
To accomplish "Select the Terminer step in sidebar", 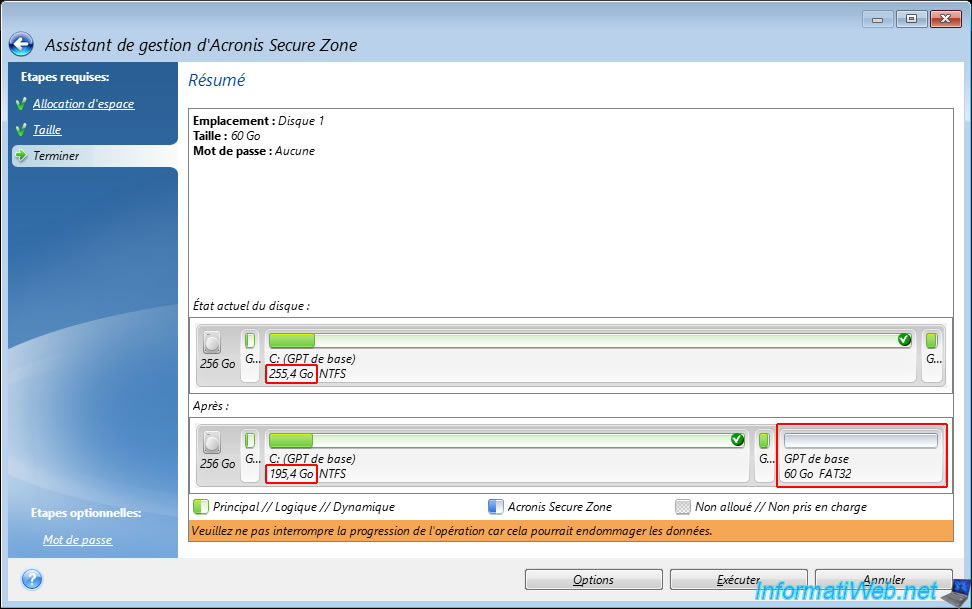I will (x=56, y=156).
